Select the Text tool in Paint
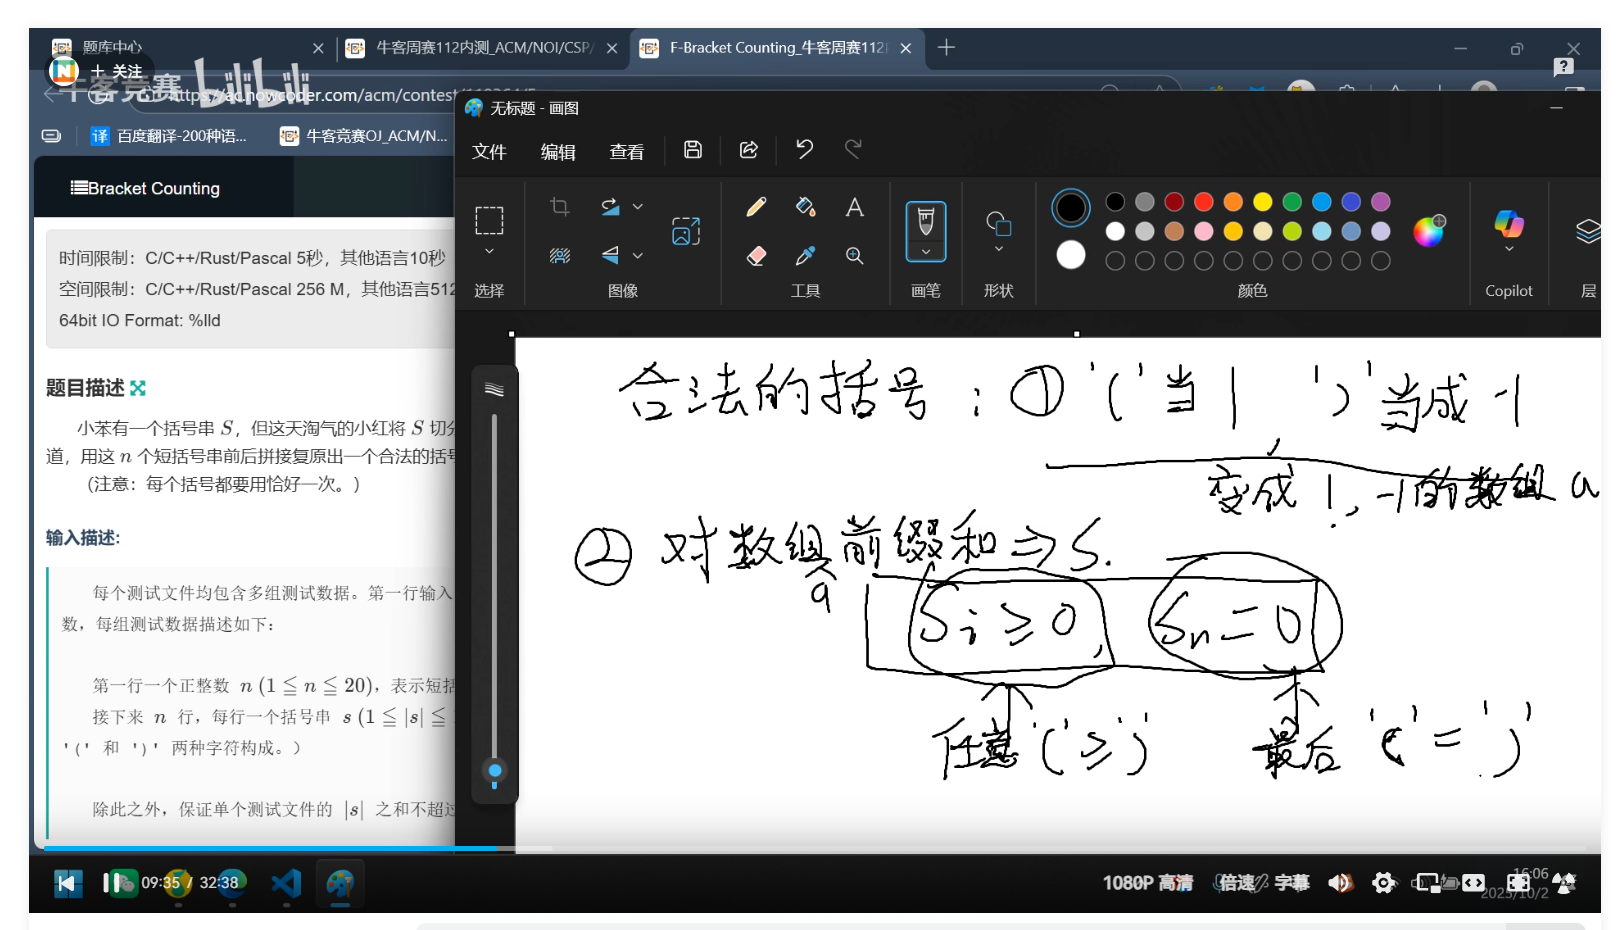1620x930 pixels. pyautogui.click(x=854, y=207)
